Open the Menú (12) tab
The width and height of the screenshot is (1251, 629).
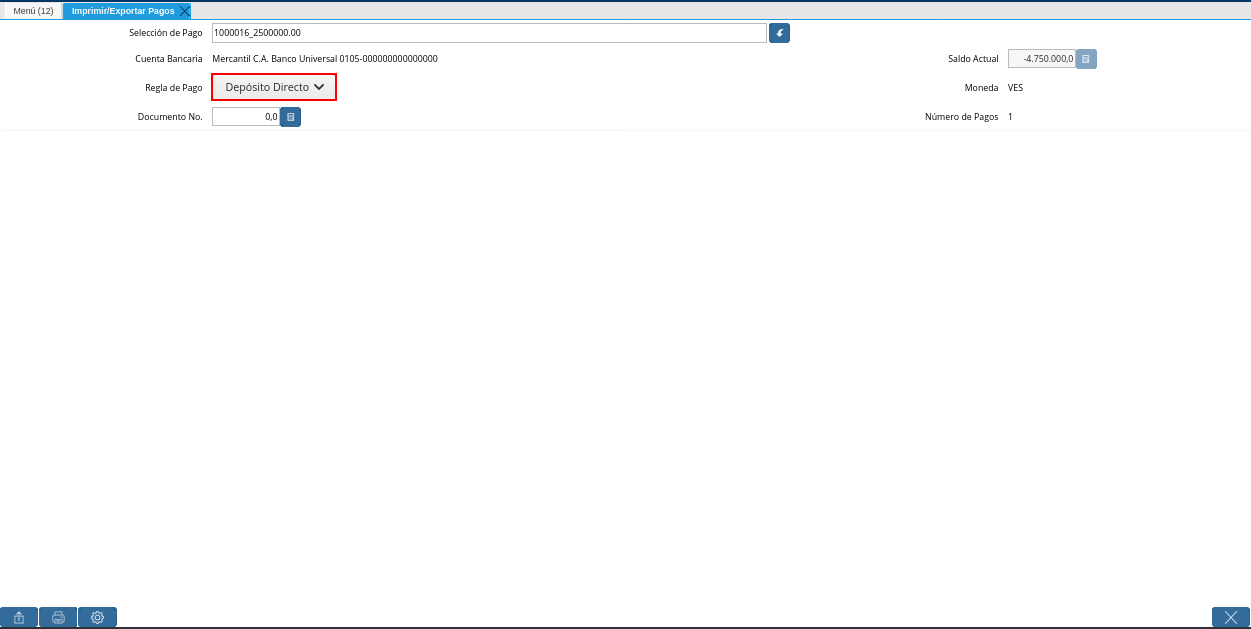(33, 11)
